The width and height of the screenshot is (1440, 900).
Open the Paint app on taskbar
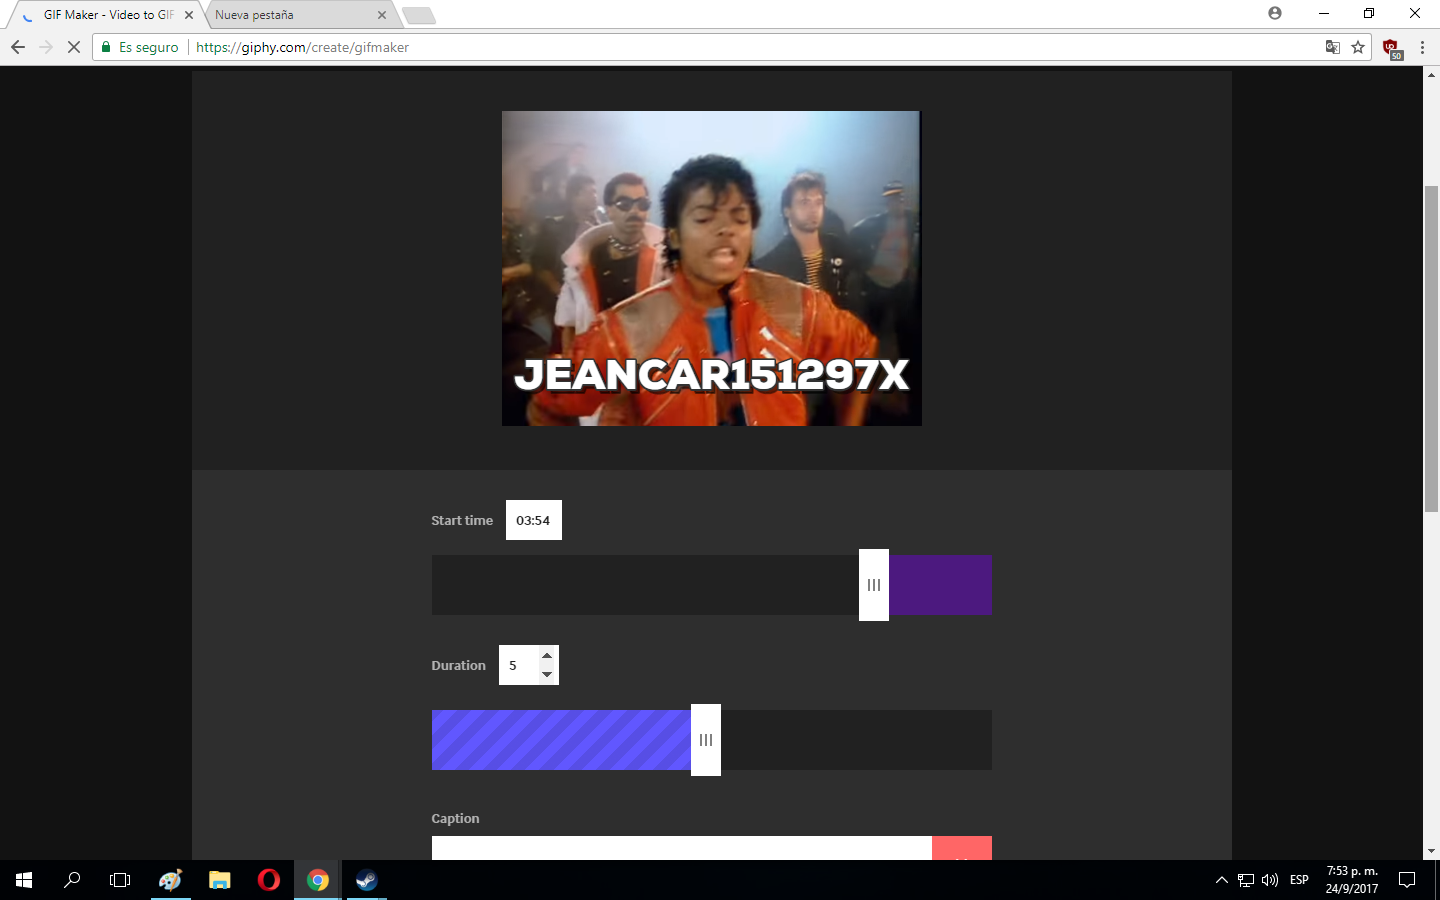[170, 880]
